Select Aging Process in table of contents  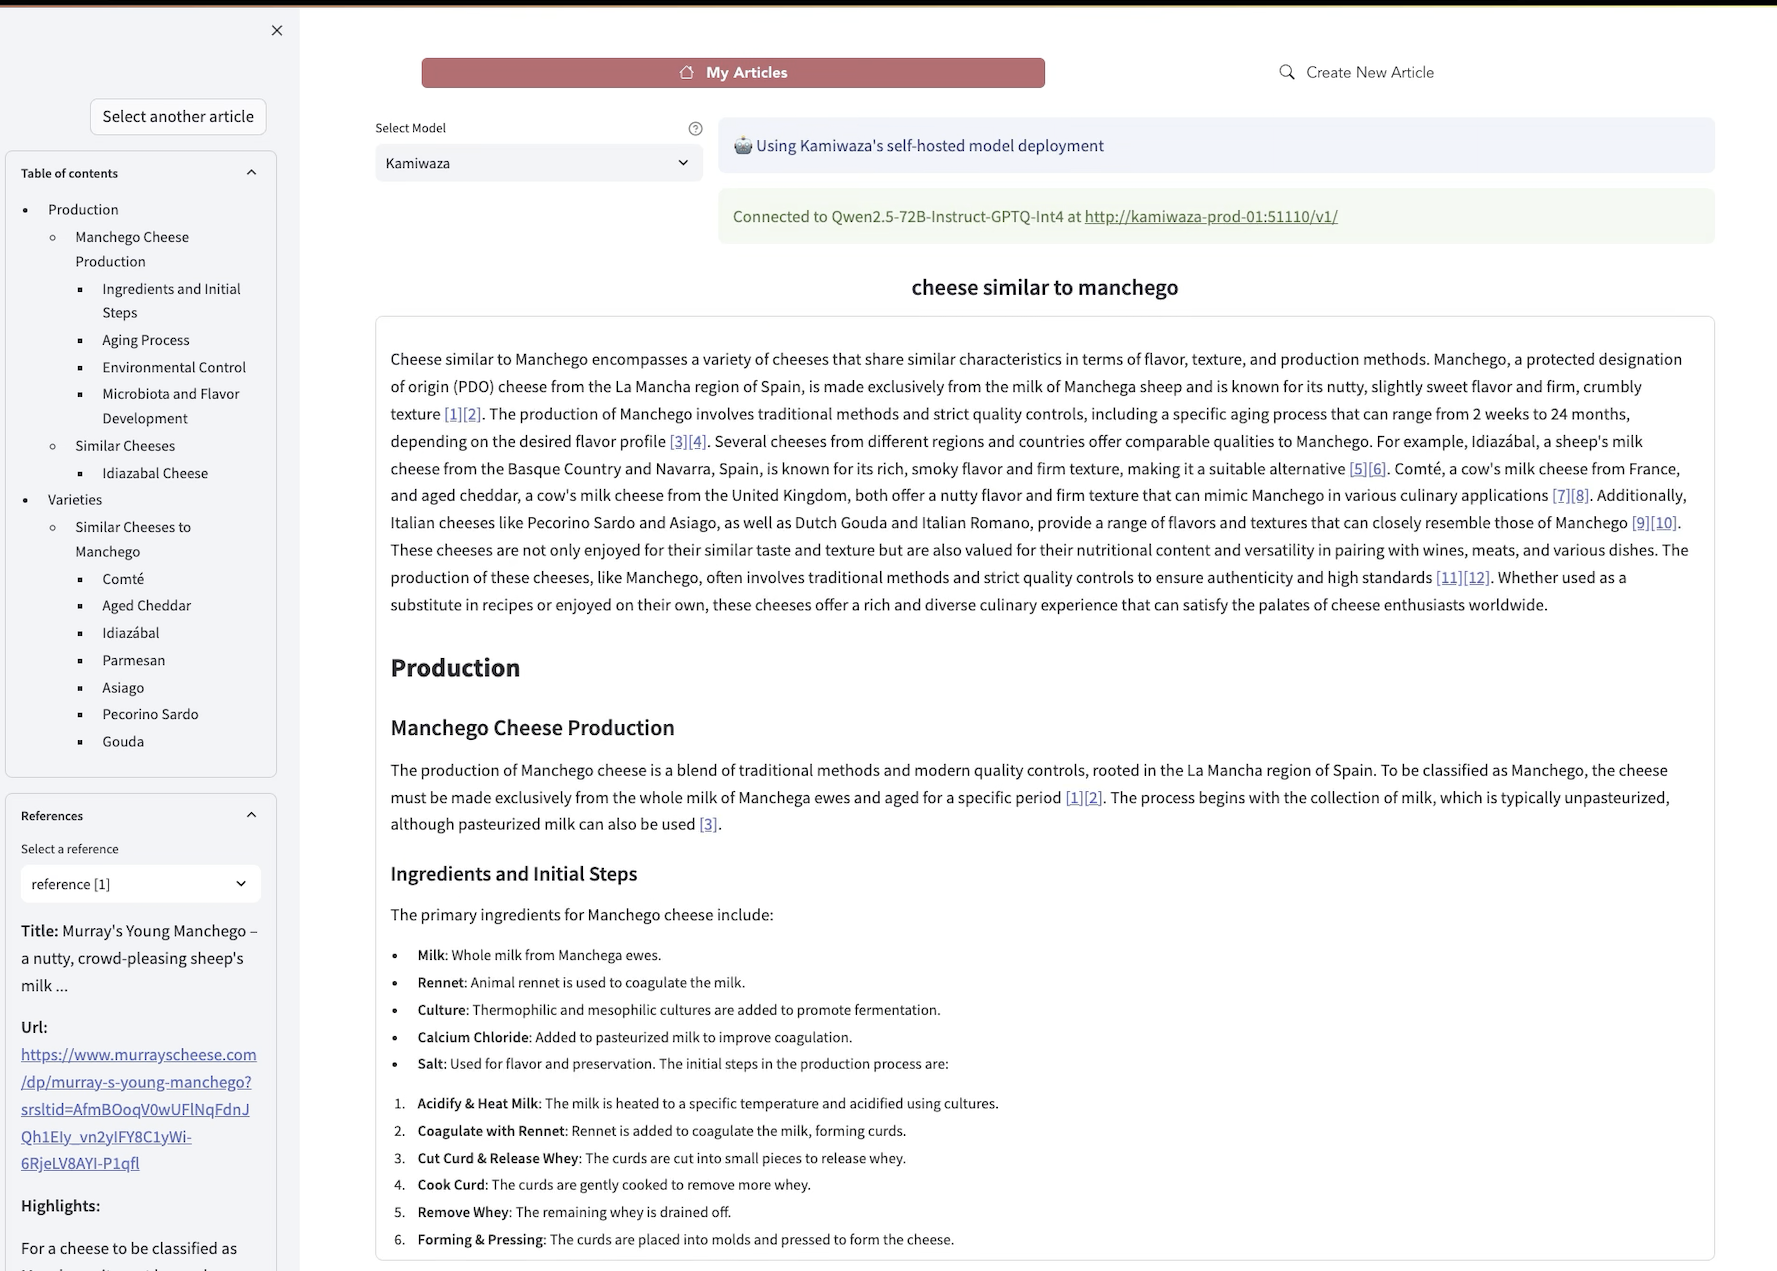tap(146, 341)
